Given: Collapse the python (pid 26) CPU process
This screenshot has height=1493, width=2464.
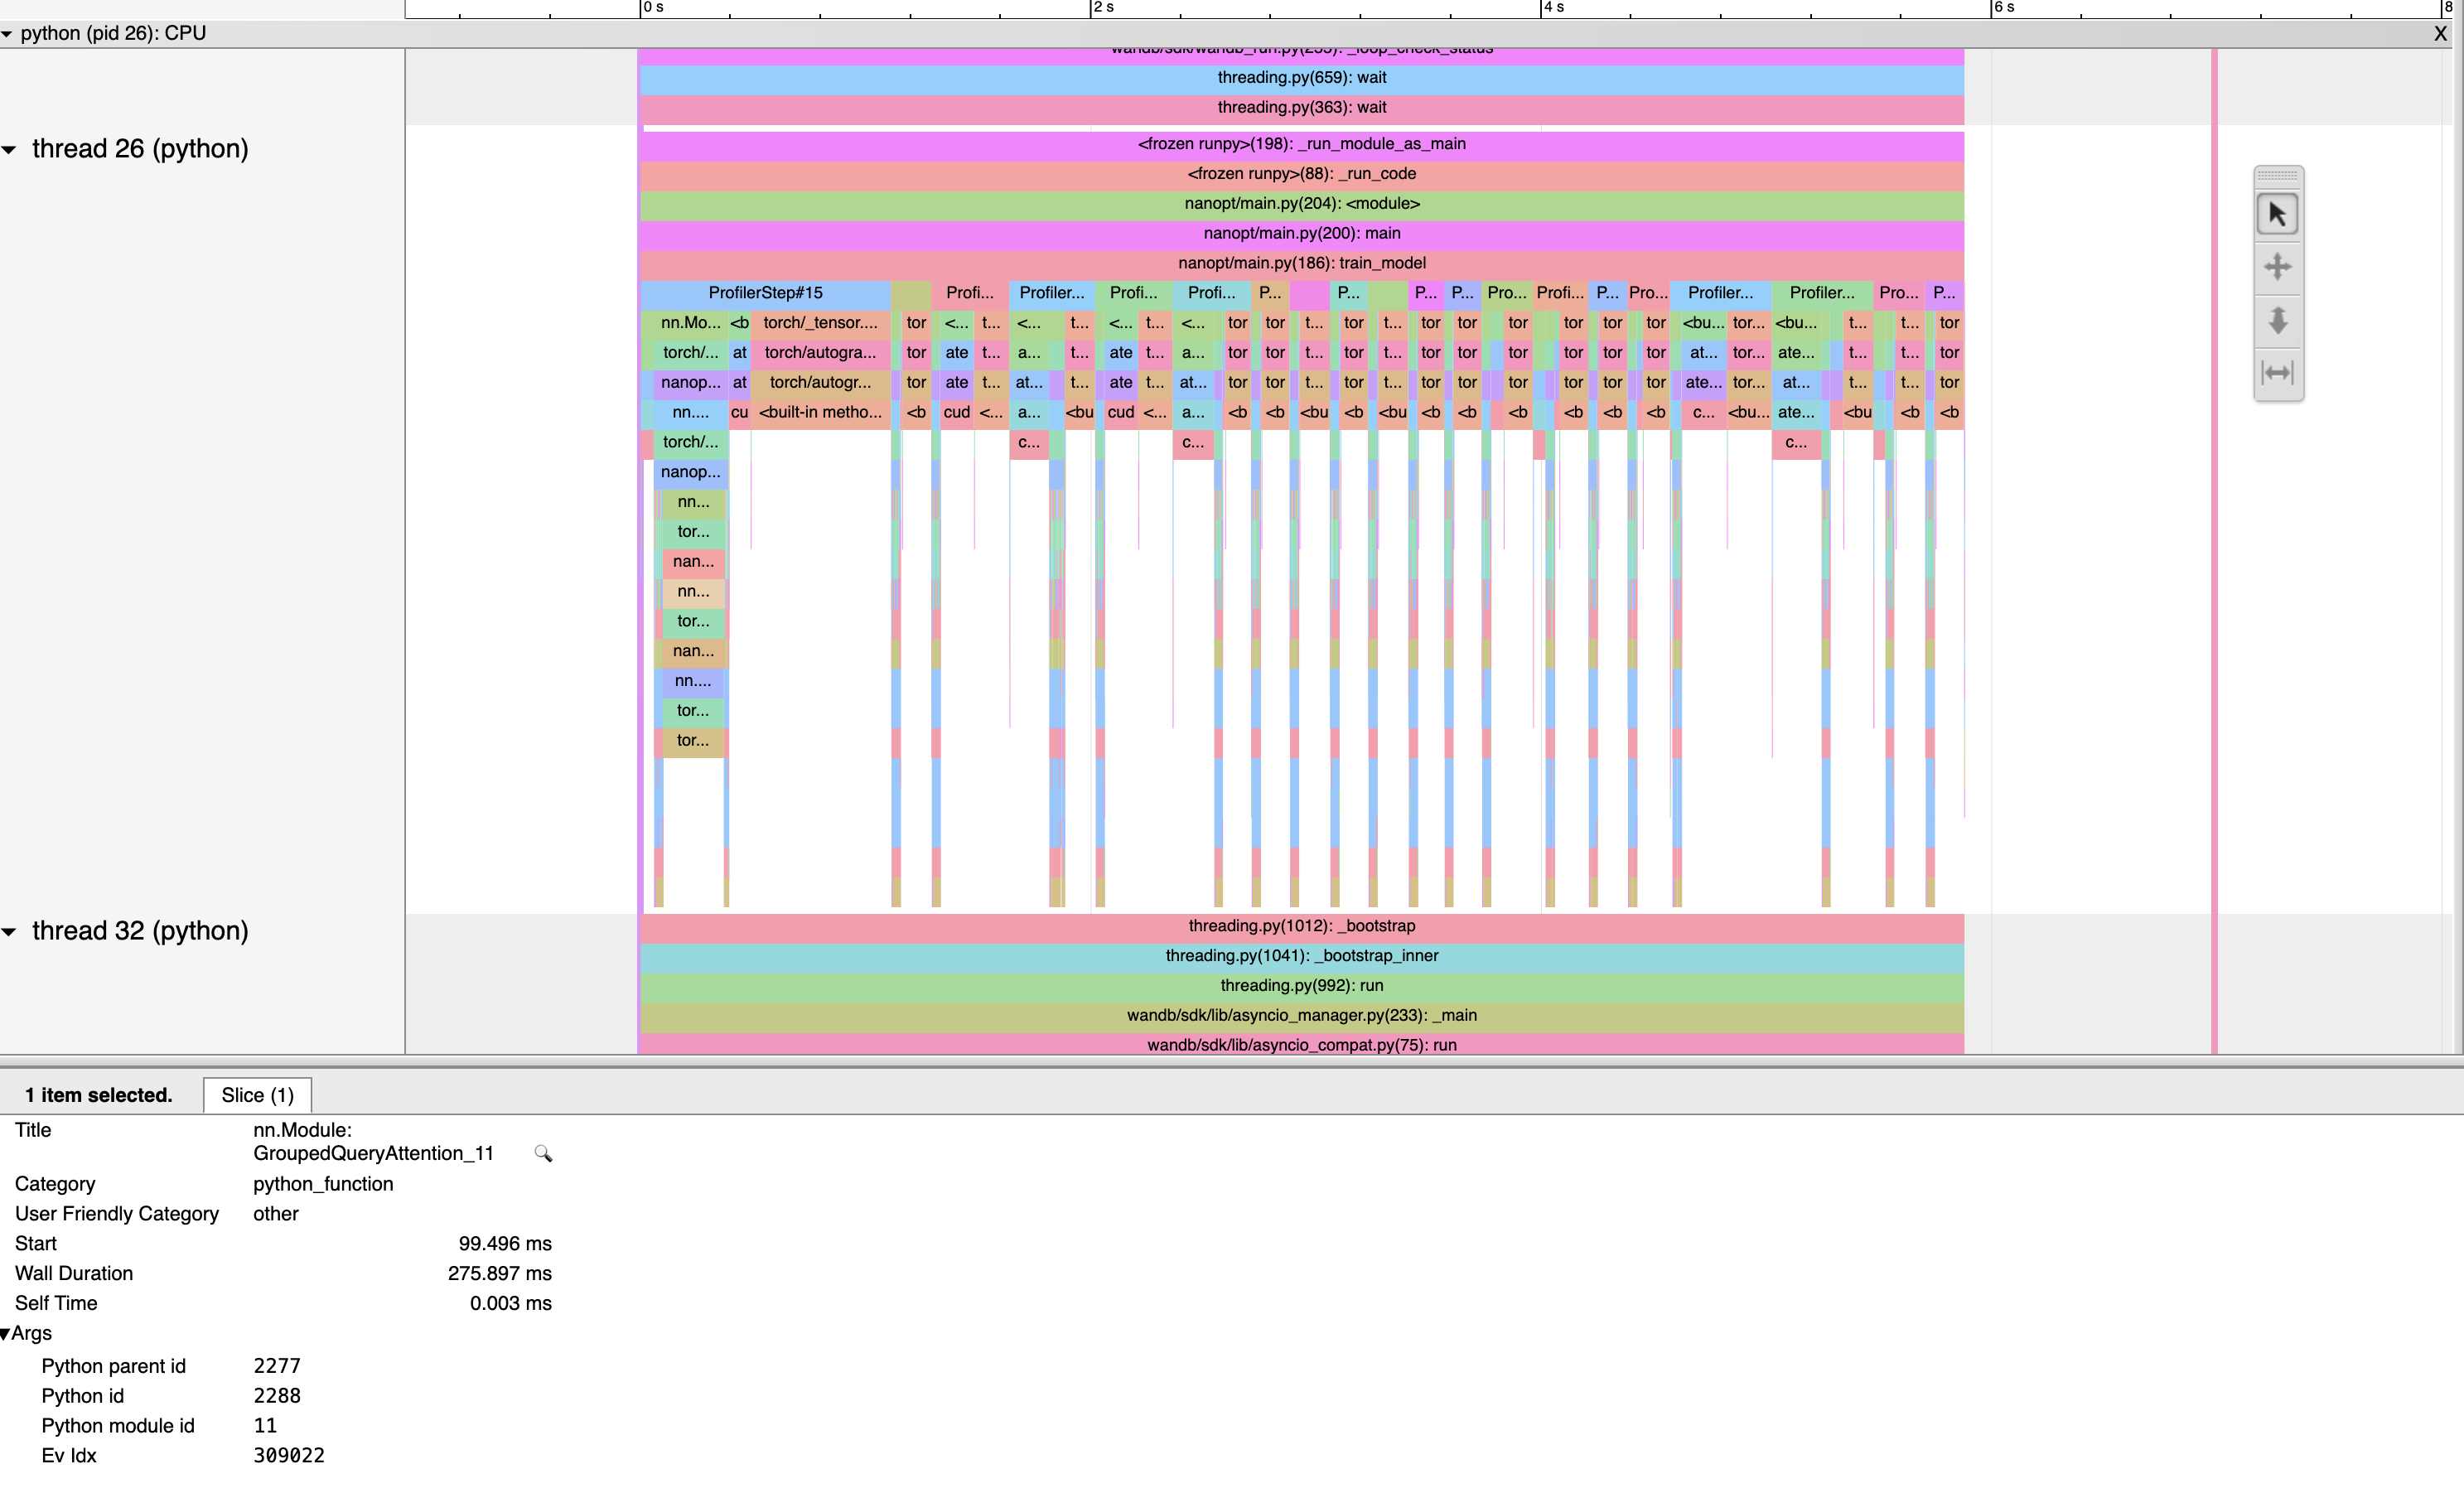Looking at the screenshot, I should [x=8, y=34].
